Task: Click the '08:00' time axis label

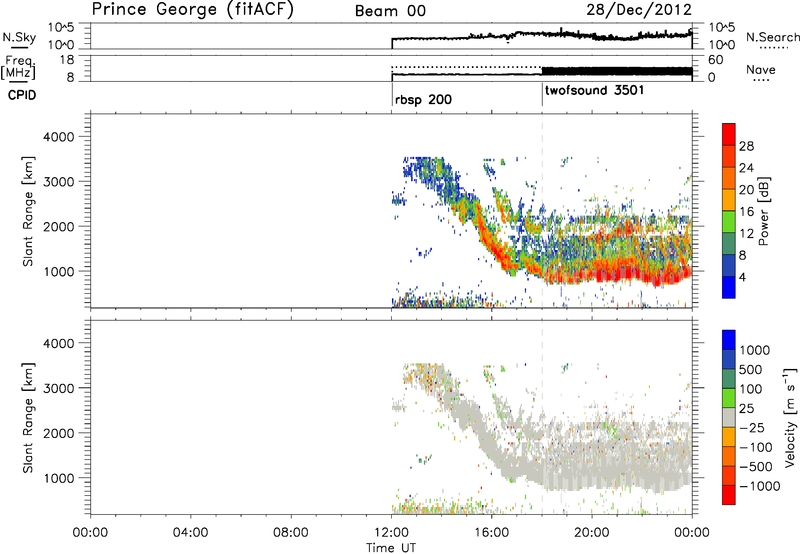Action: click(x=291, y=533)
